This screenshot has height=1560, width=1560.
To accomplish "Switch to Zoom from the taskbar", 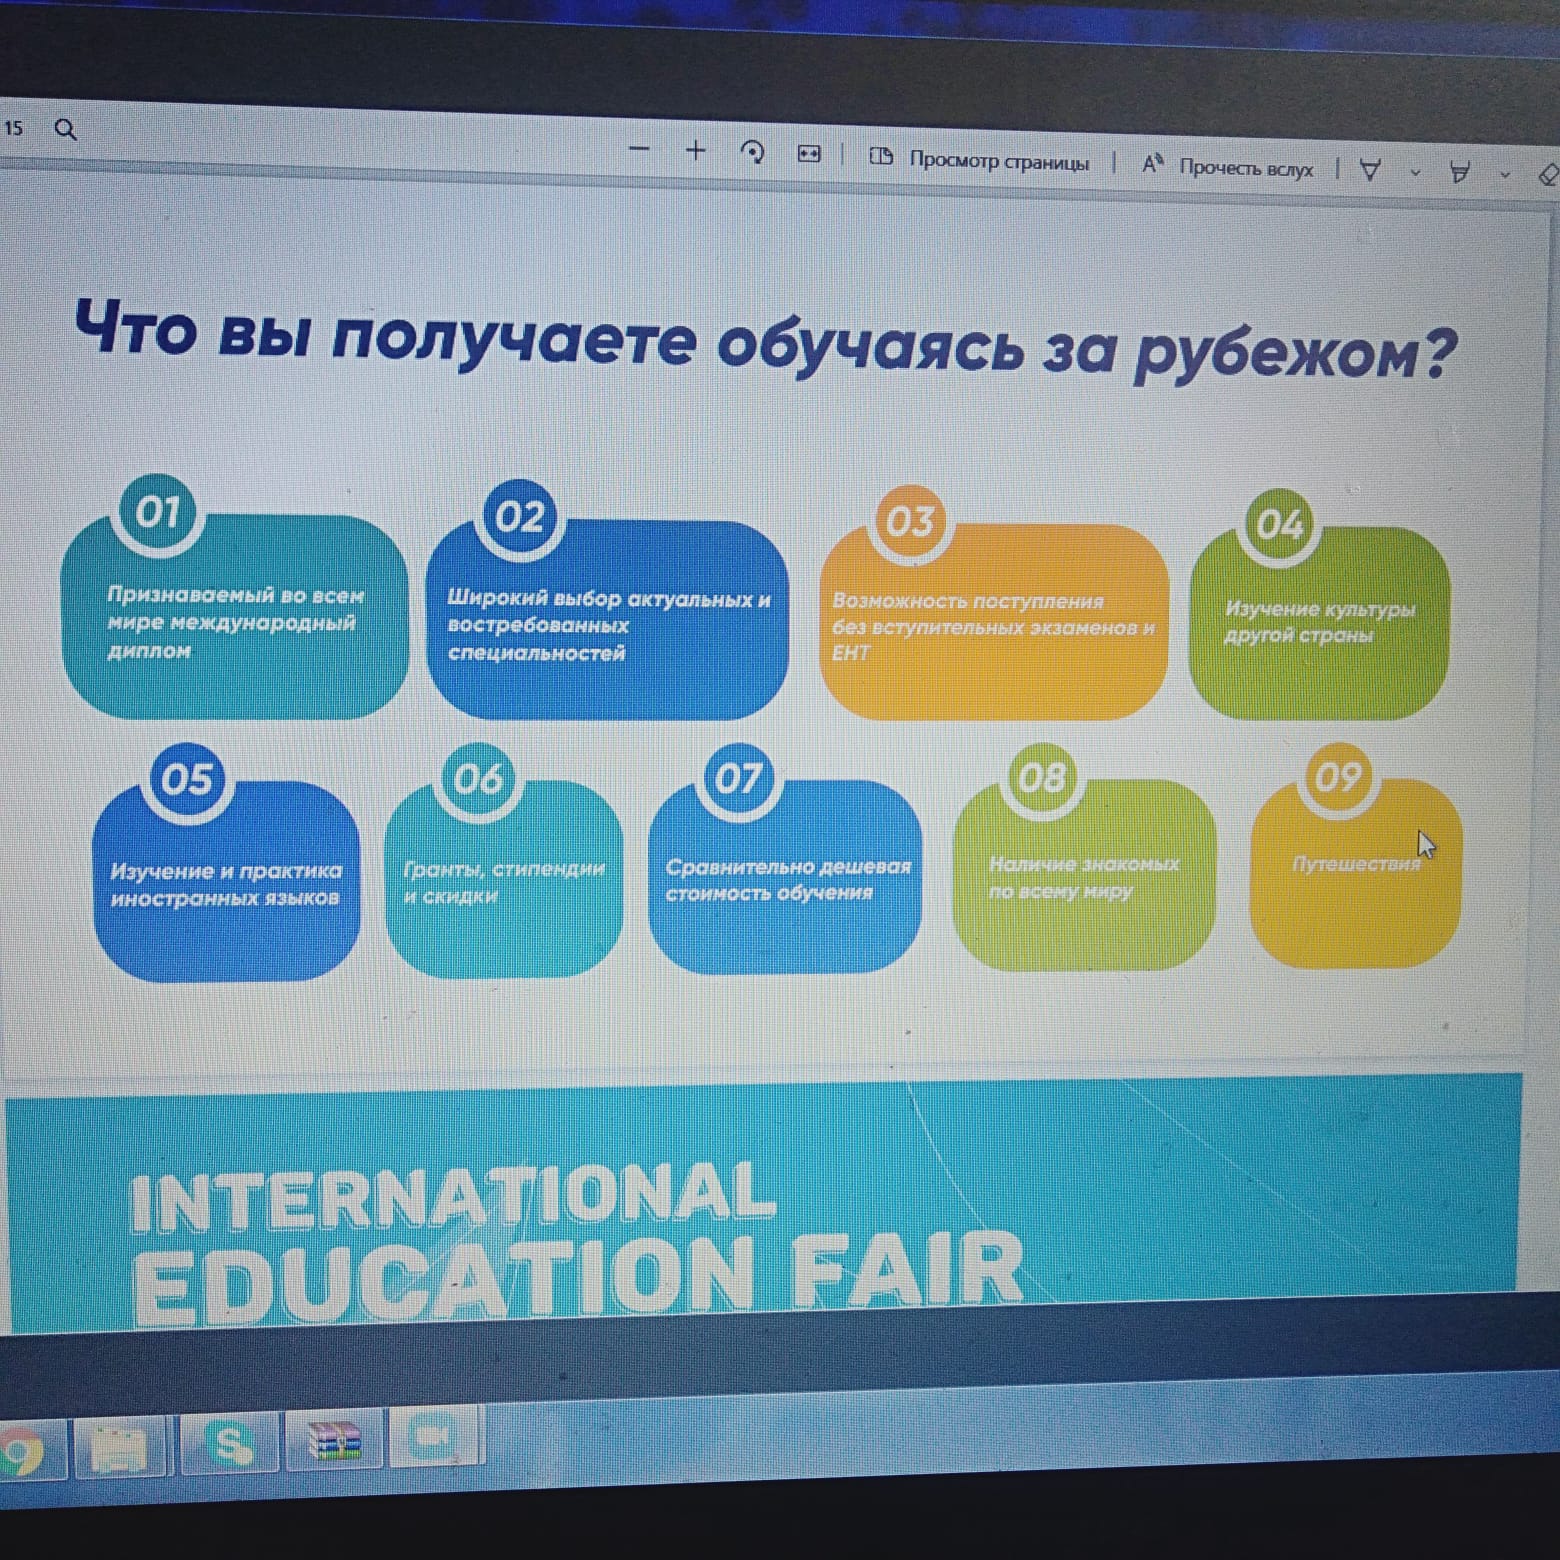I will 434,1438.
